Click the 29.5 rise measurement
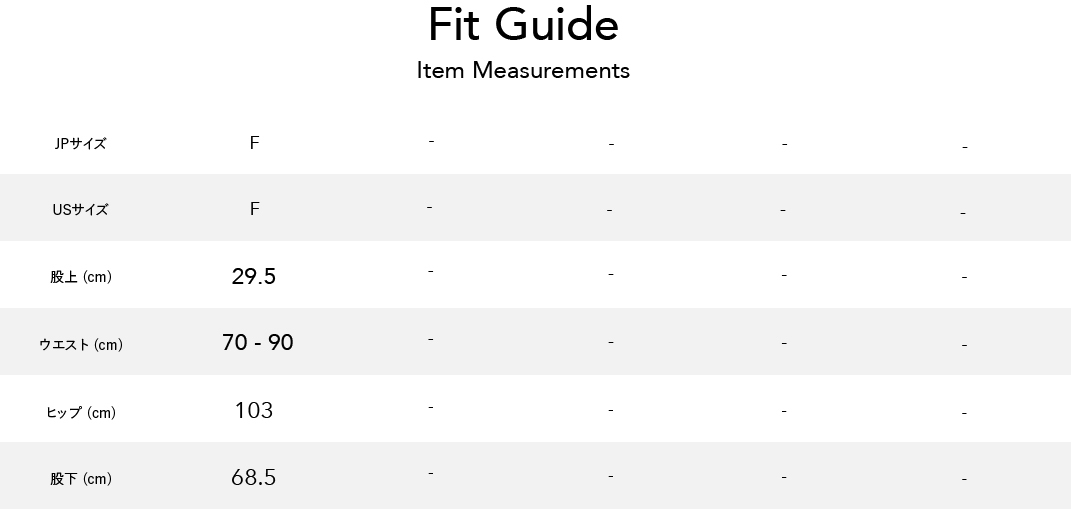This screenshot has width=1071, height=509. 254,276
